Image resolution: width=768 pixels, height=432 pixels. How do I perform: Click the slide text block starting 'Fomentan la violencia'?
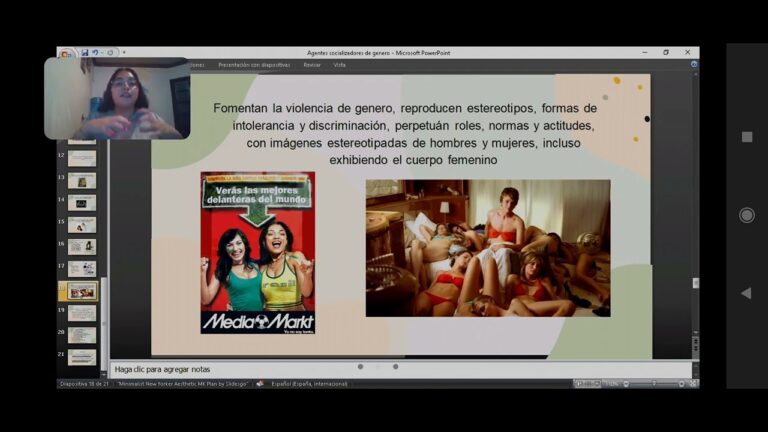click(405, 134)
